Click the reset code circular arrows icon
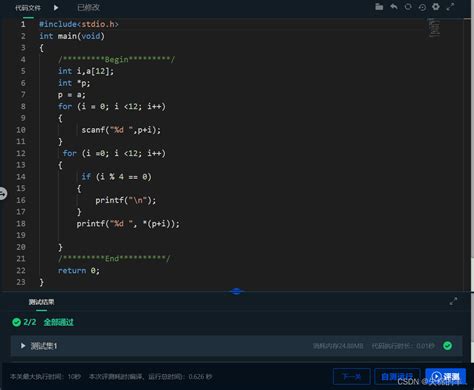The height and width of the screenshot is (390, 474). coord(408,7)
